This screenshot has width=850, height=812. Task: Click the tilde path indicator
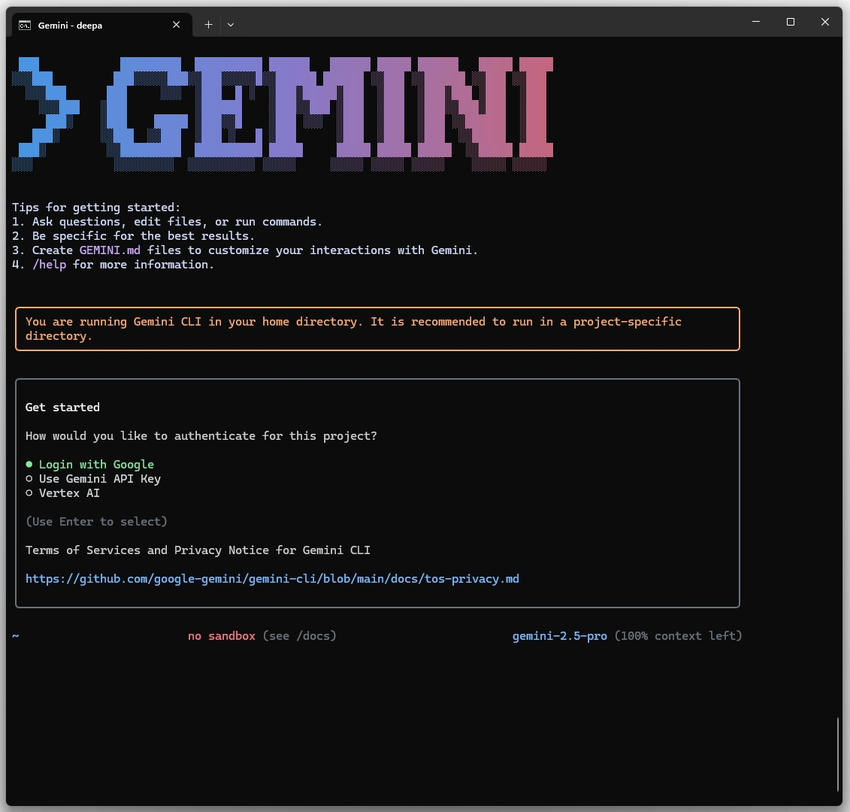[x=16, y=636]
